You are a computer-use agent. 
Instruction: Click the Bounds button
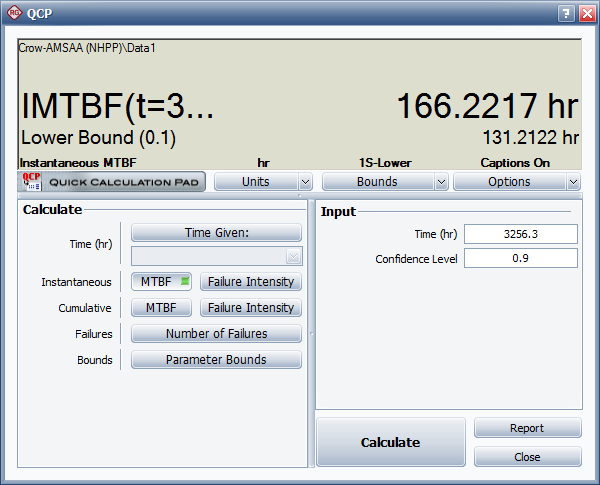(x=377, y=182)
